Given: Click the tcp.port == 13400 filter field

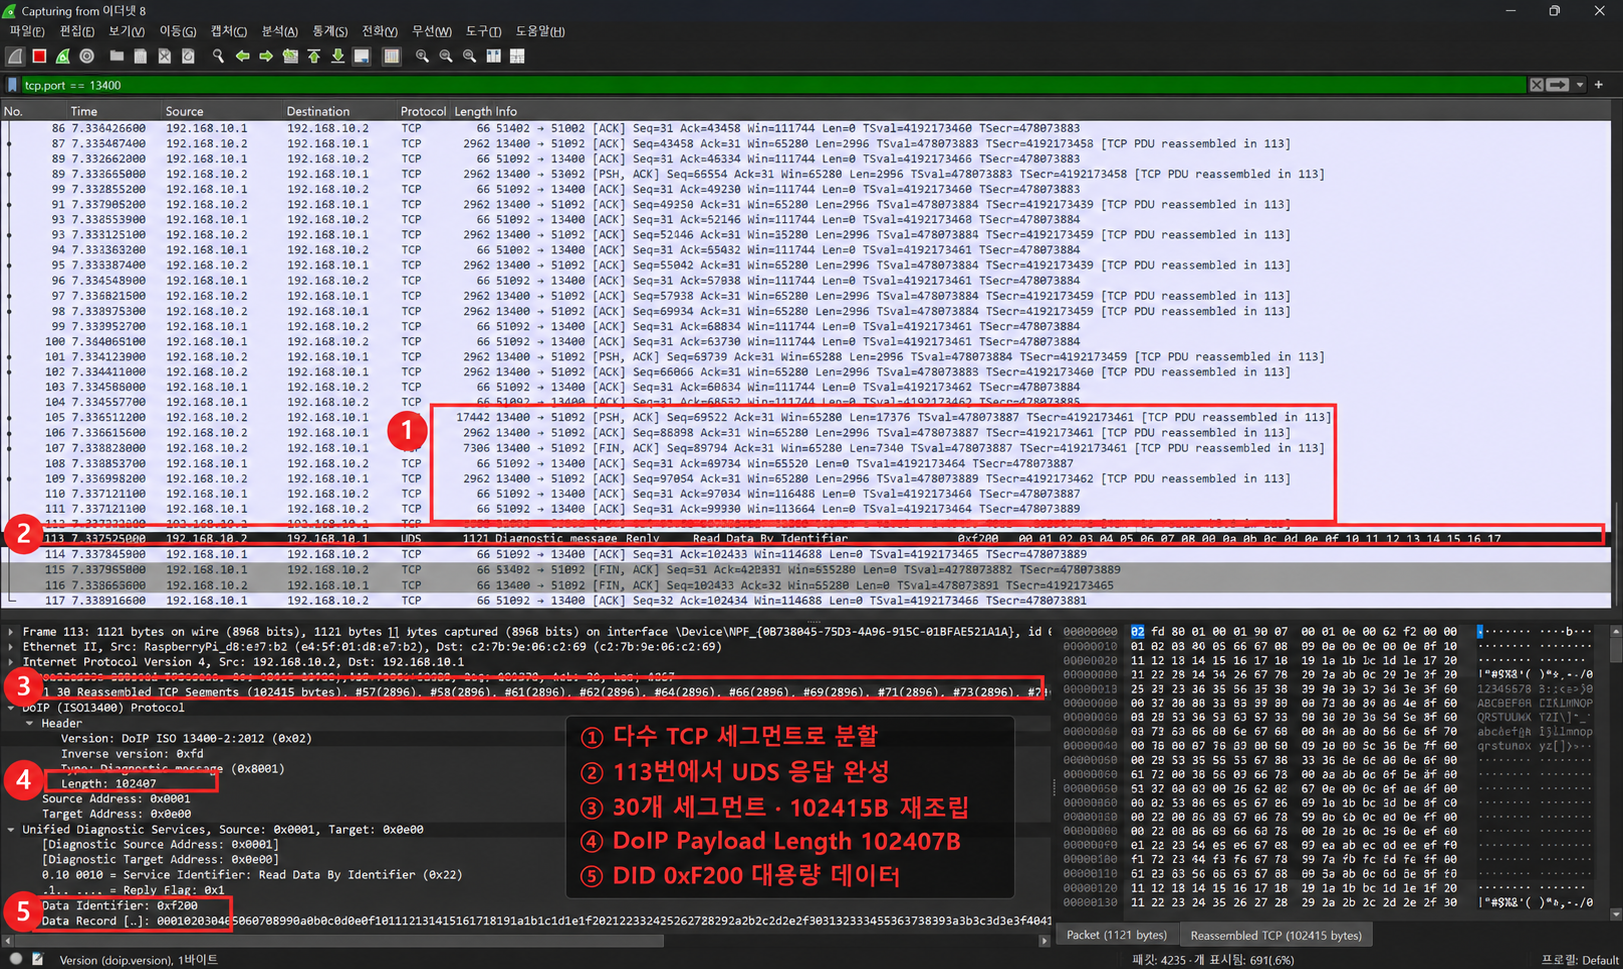Looking at the screenshot, I should tap(773, 85).
